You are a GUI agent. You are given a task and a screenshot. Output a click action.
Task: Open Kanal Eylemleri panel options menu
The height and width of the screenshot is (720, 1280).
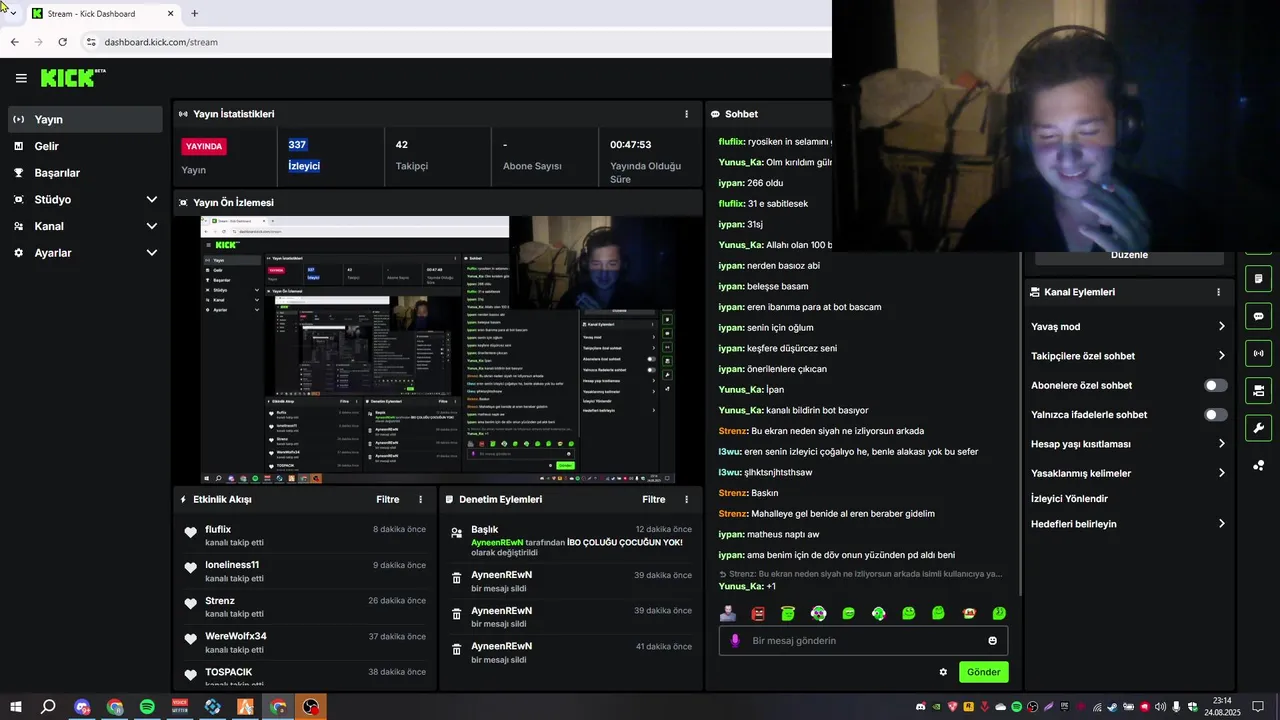coord(1218,292)
